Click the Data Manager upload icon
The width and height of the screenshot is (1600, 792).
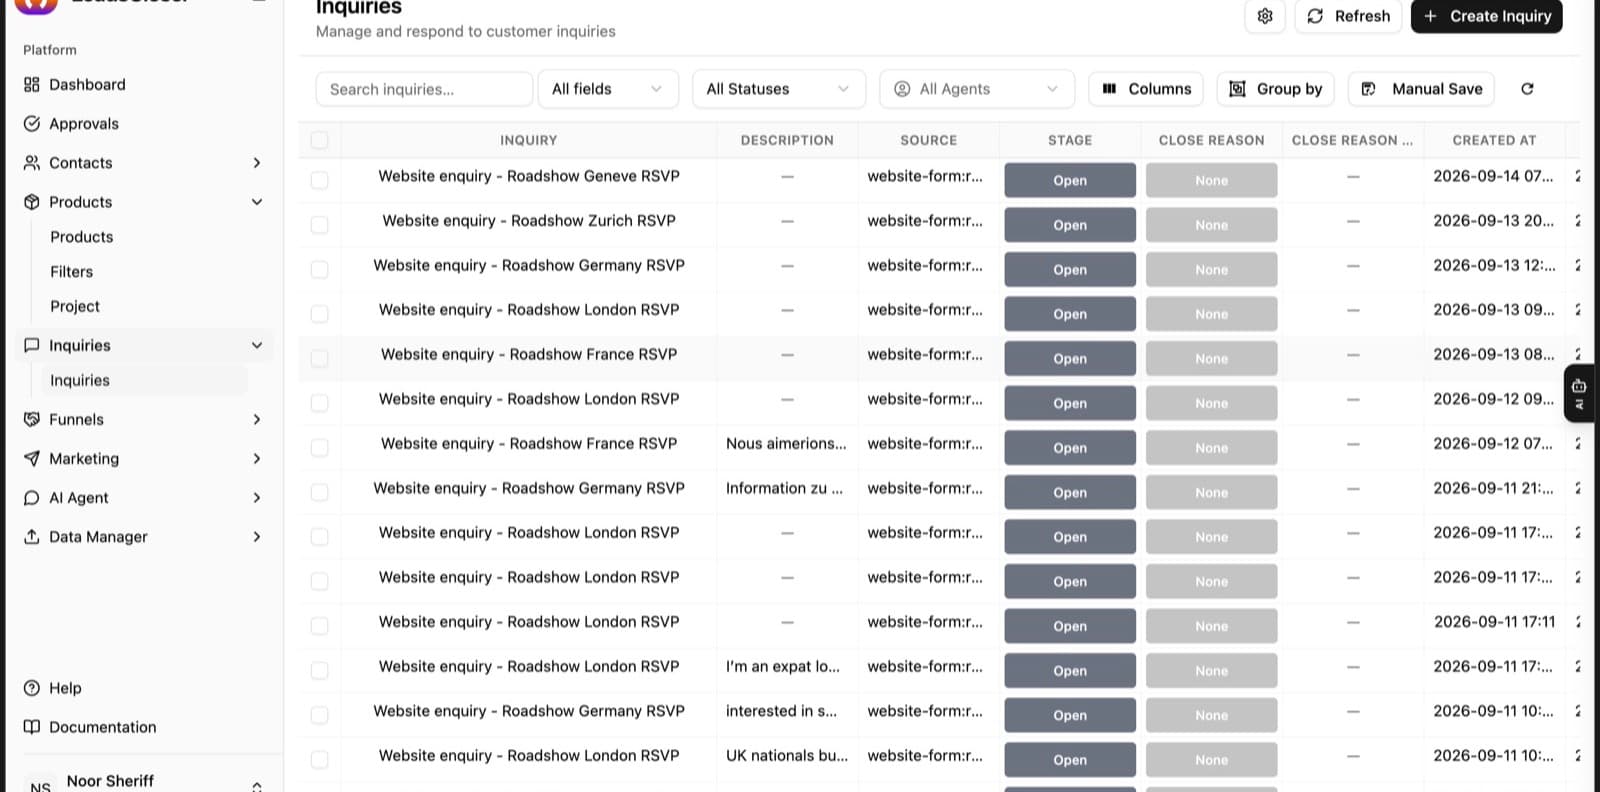pos(32,537)
